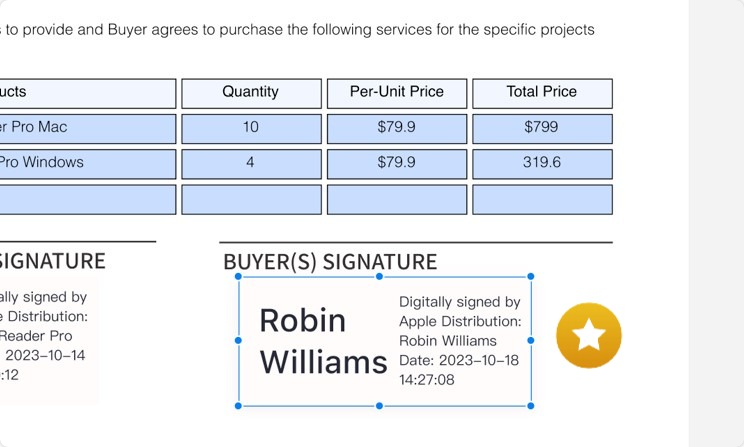Click the Pro Mac product field
Image resolution: width=744 pixels, height=447 pixels.
click(x=88, y=129)
